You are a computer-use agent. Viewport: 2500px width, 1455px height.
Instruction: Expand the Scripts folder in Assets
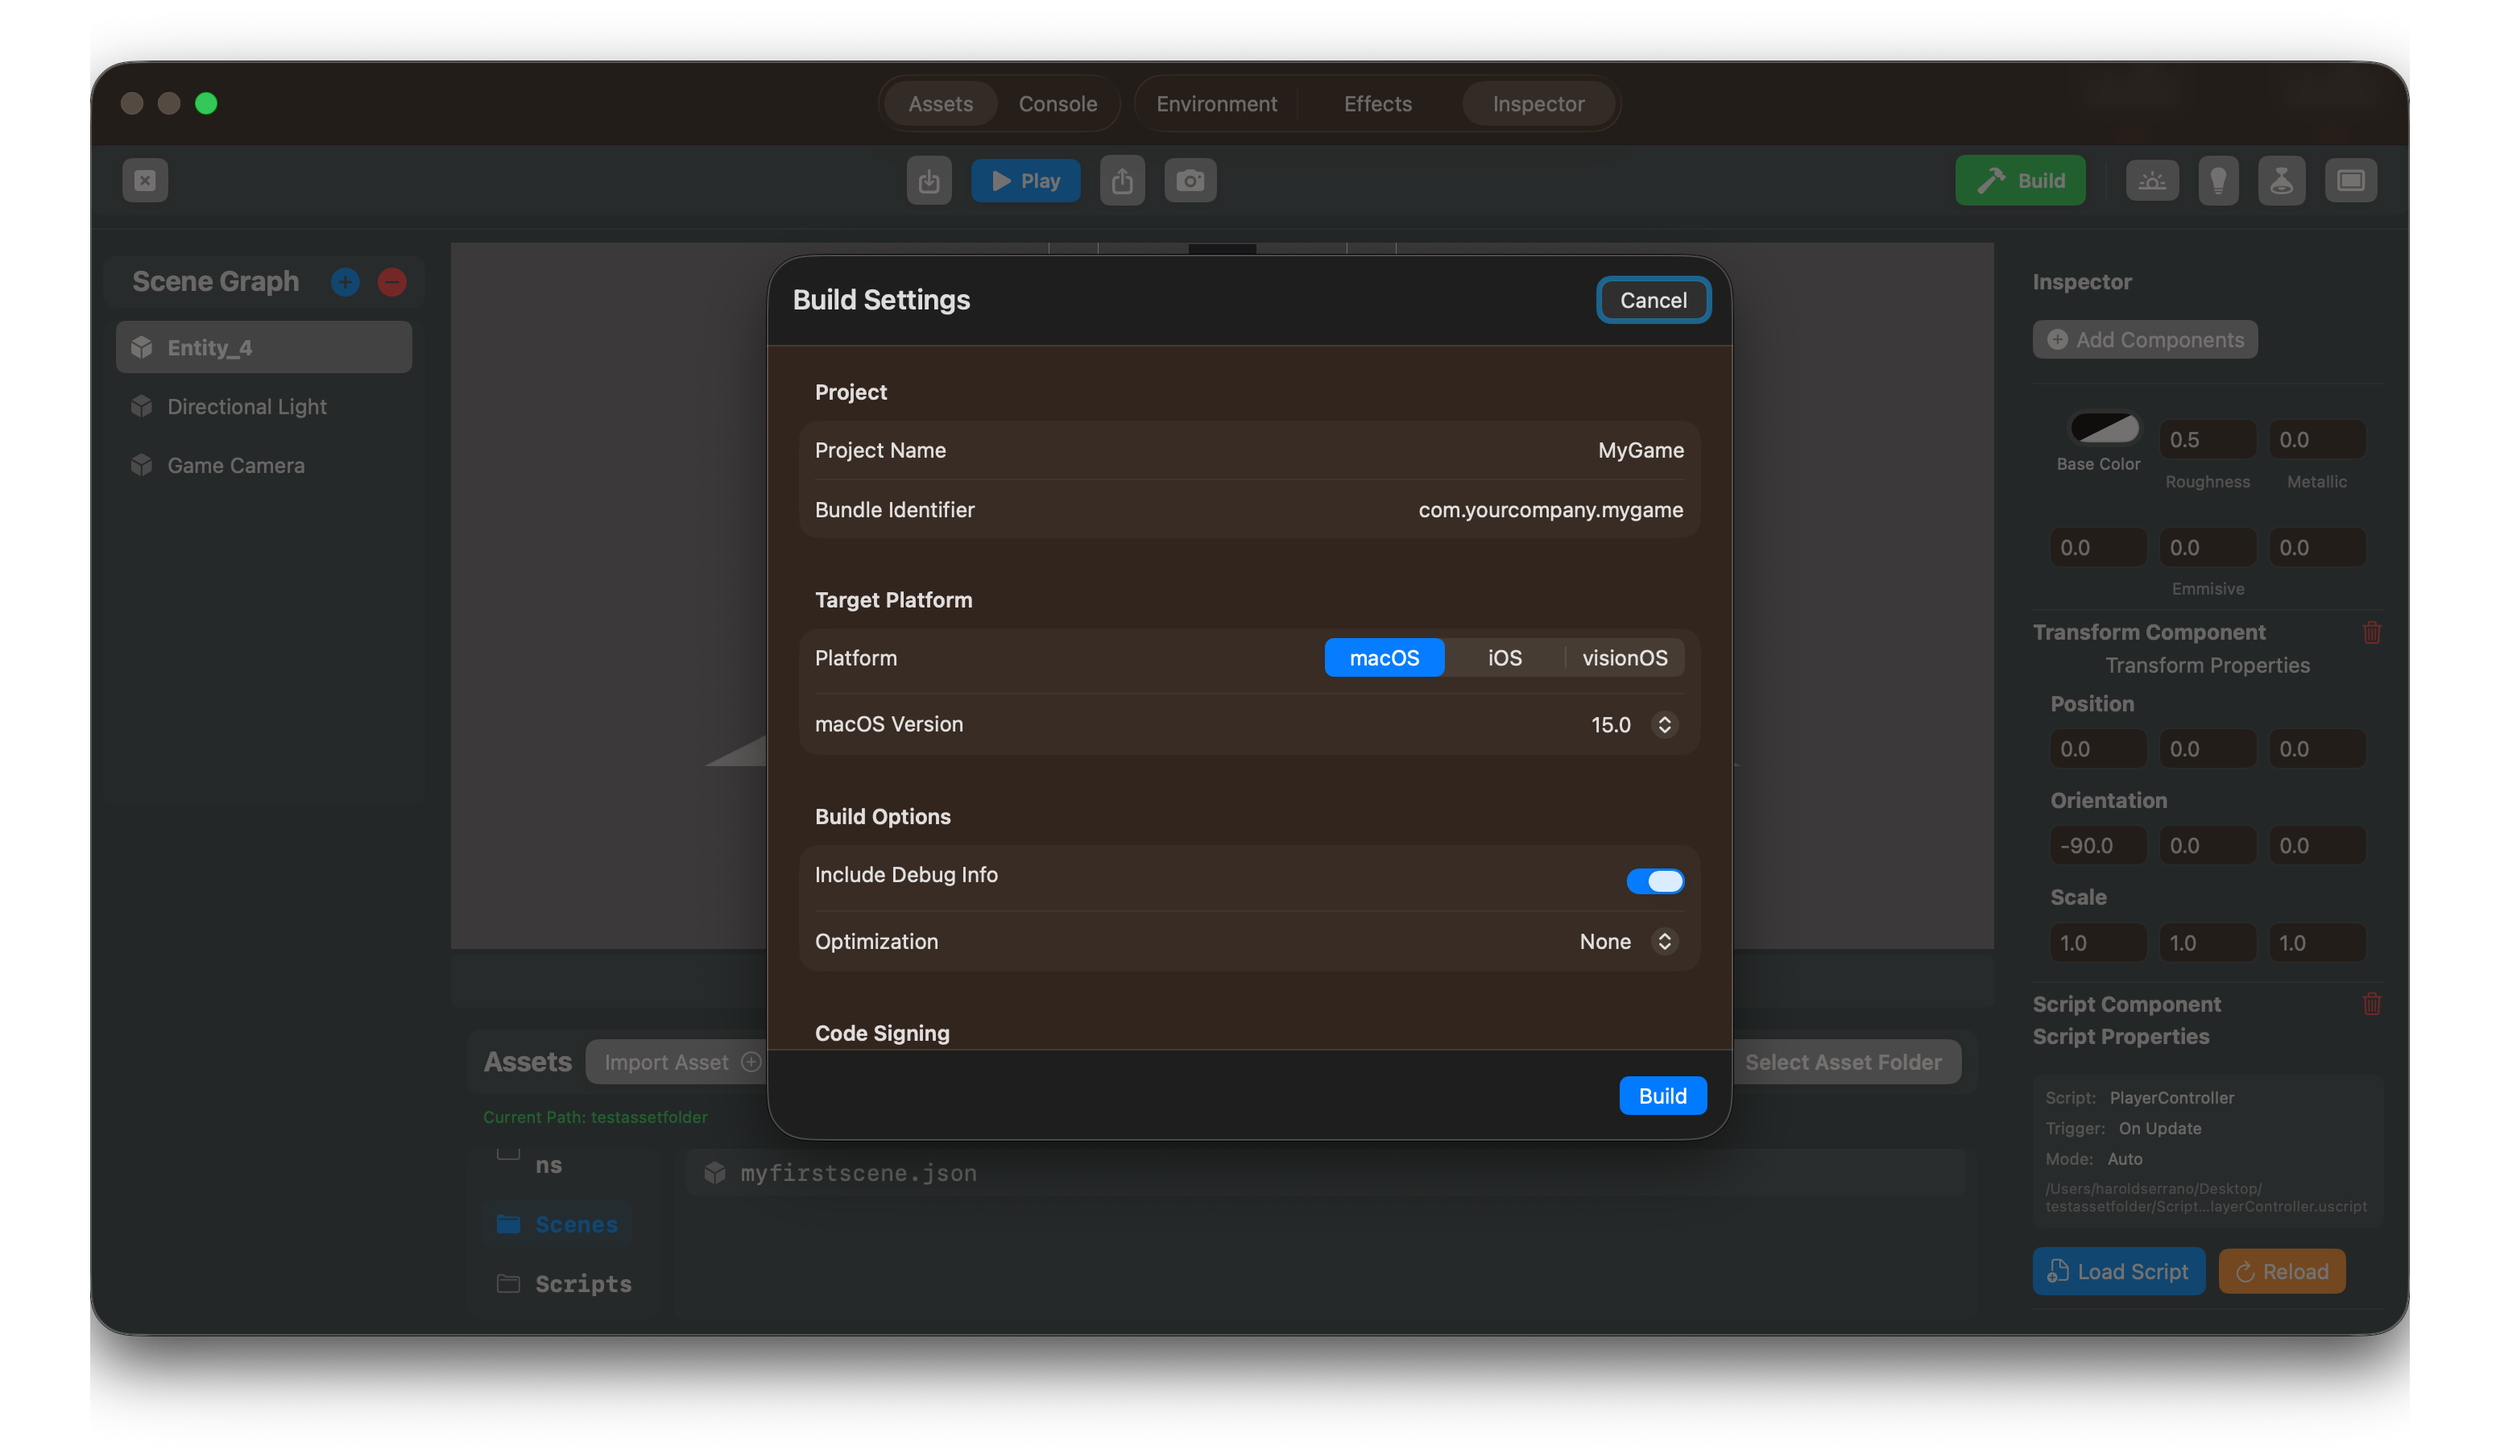coord(582,1283)
